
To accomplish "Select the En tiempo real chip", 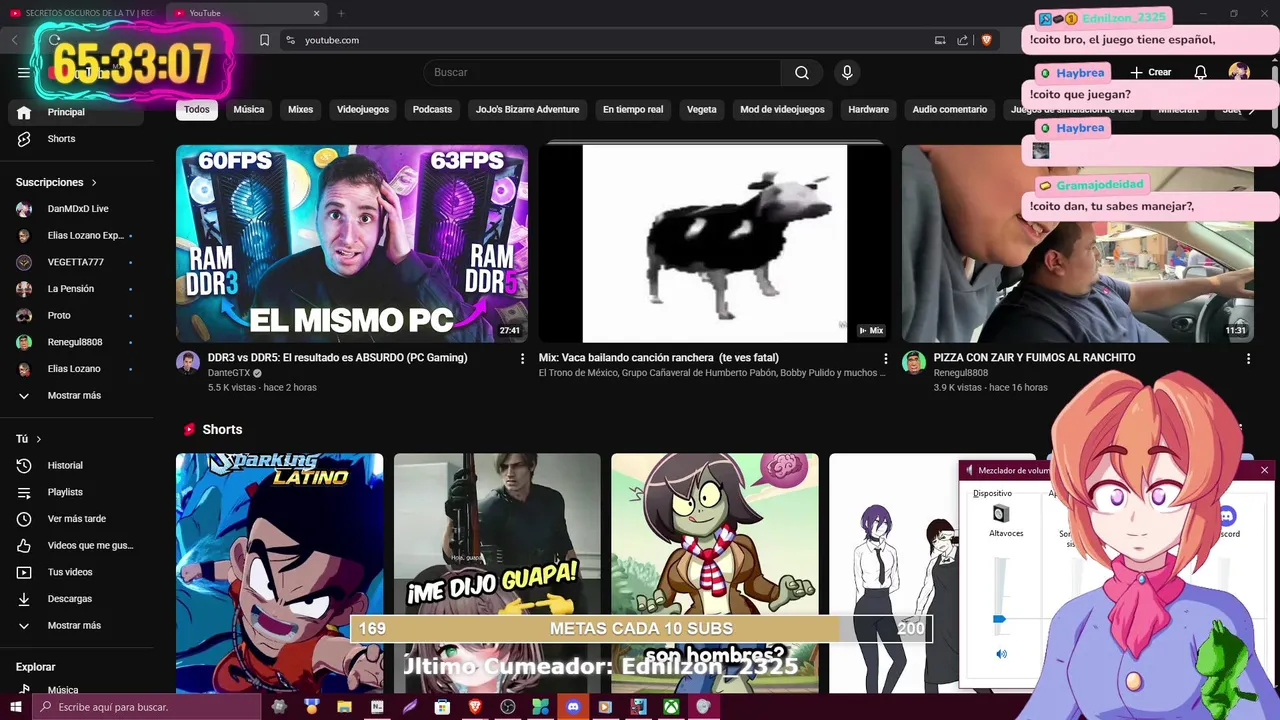I will click(633, 110).
